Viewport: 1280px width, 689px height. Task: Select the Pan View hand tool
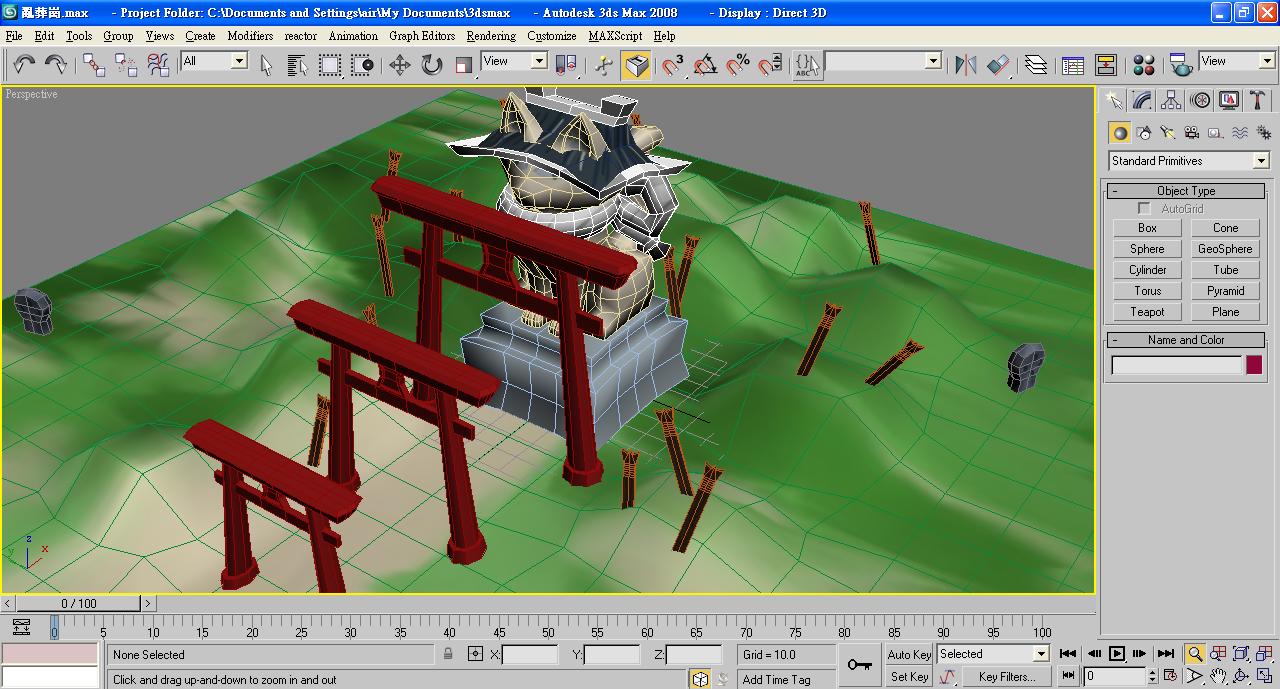(x=1218, y=677)
